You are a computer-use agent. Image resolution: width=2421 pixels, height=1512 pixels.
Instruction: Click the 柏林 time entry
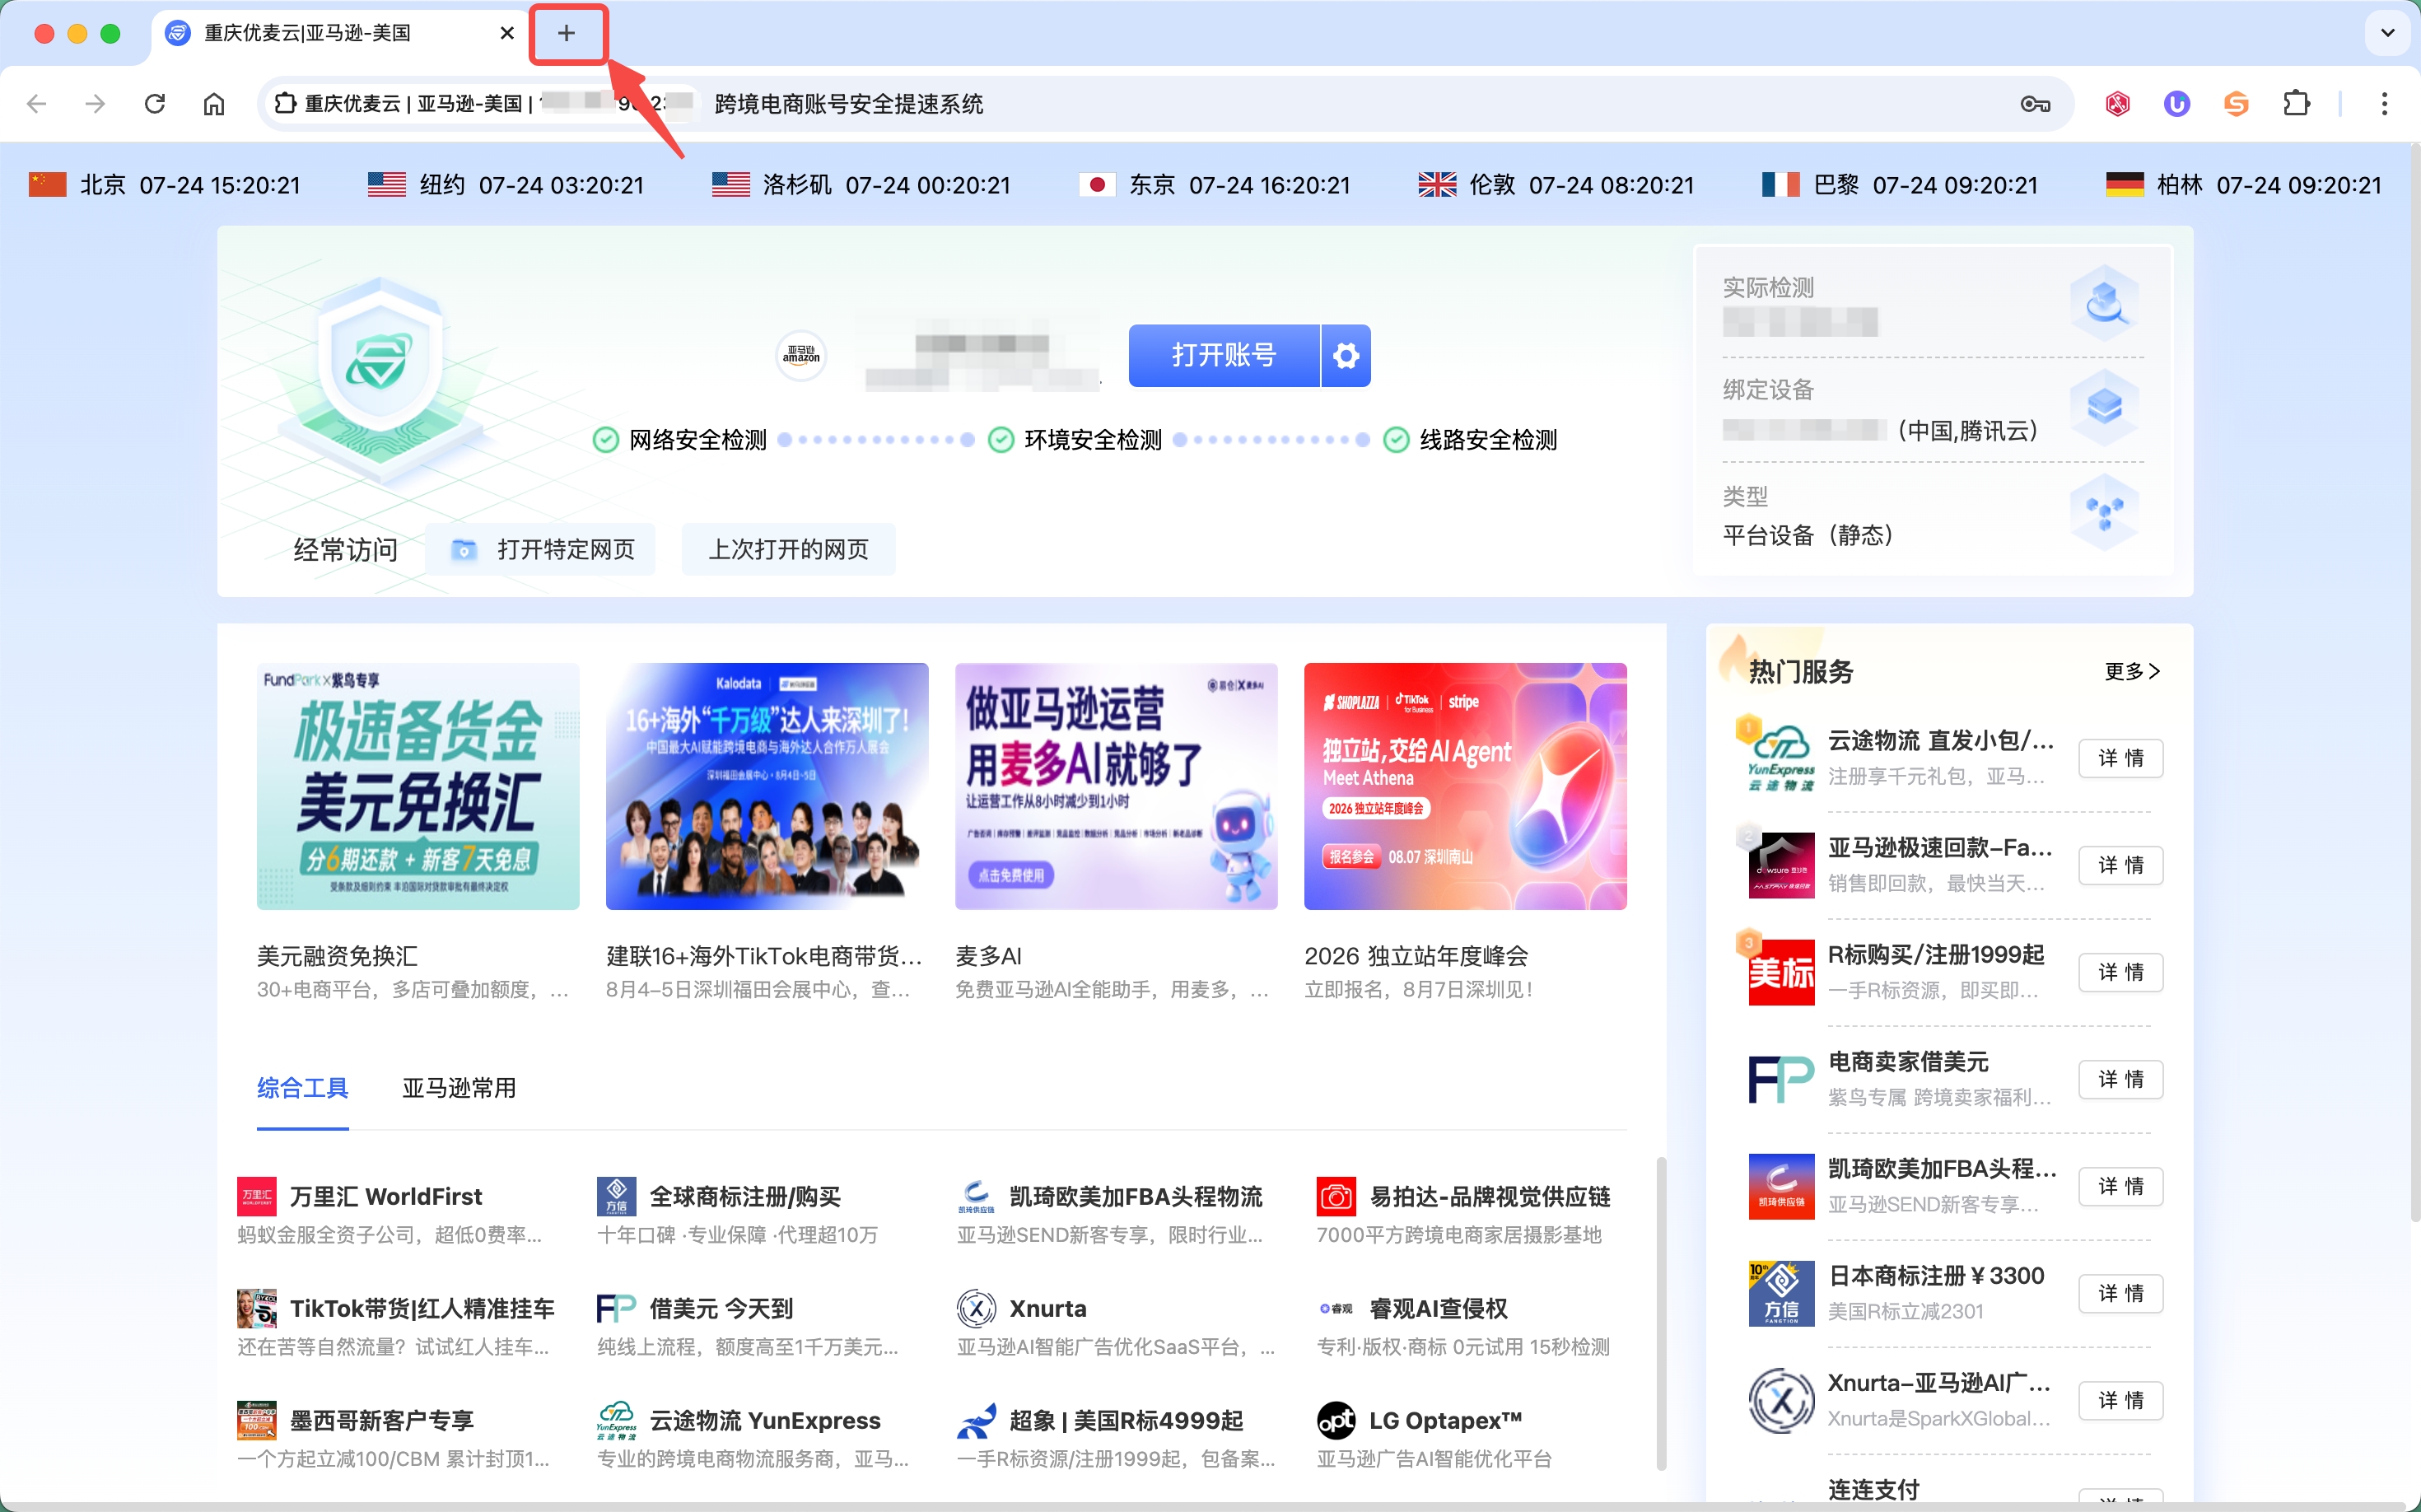pyautogui.click(x=2244, y=185)
